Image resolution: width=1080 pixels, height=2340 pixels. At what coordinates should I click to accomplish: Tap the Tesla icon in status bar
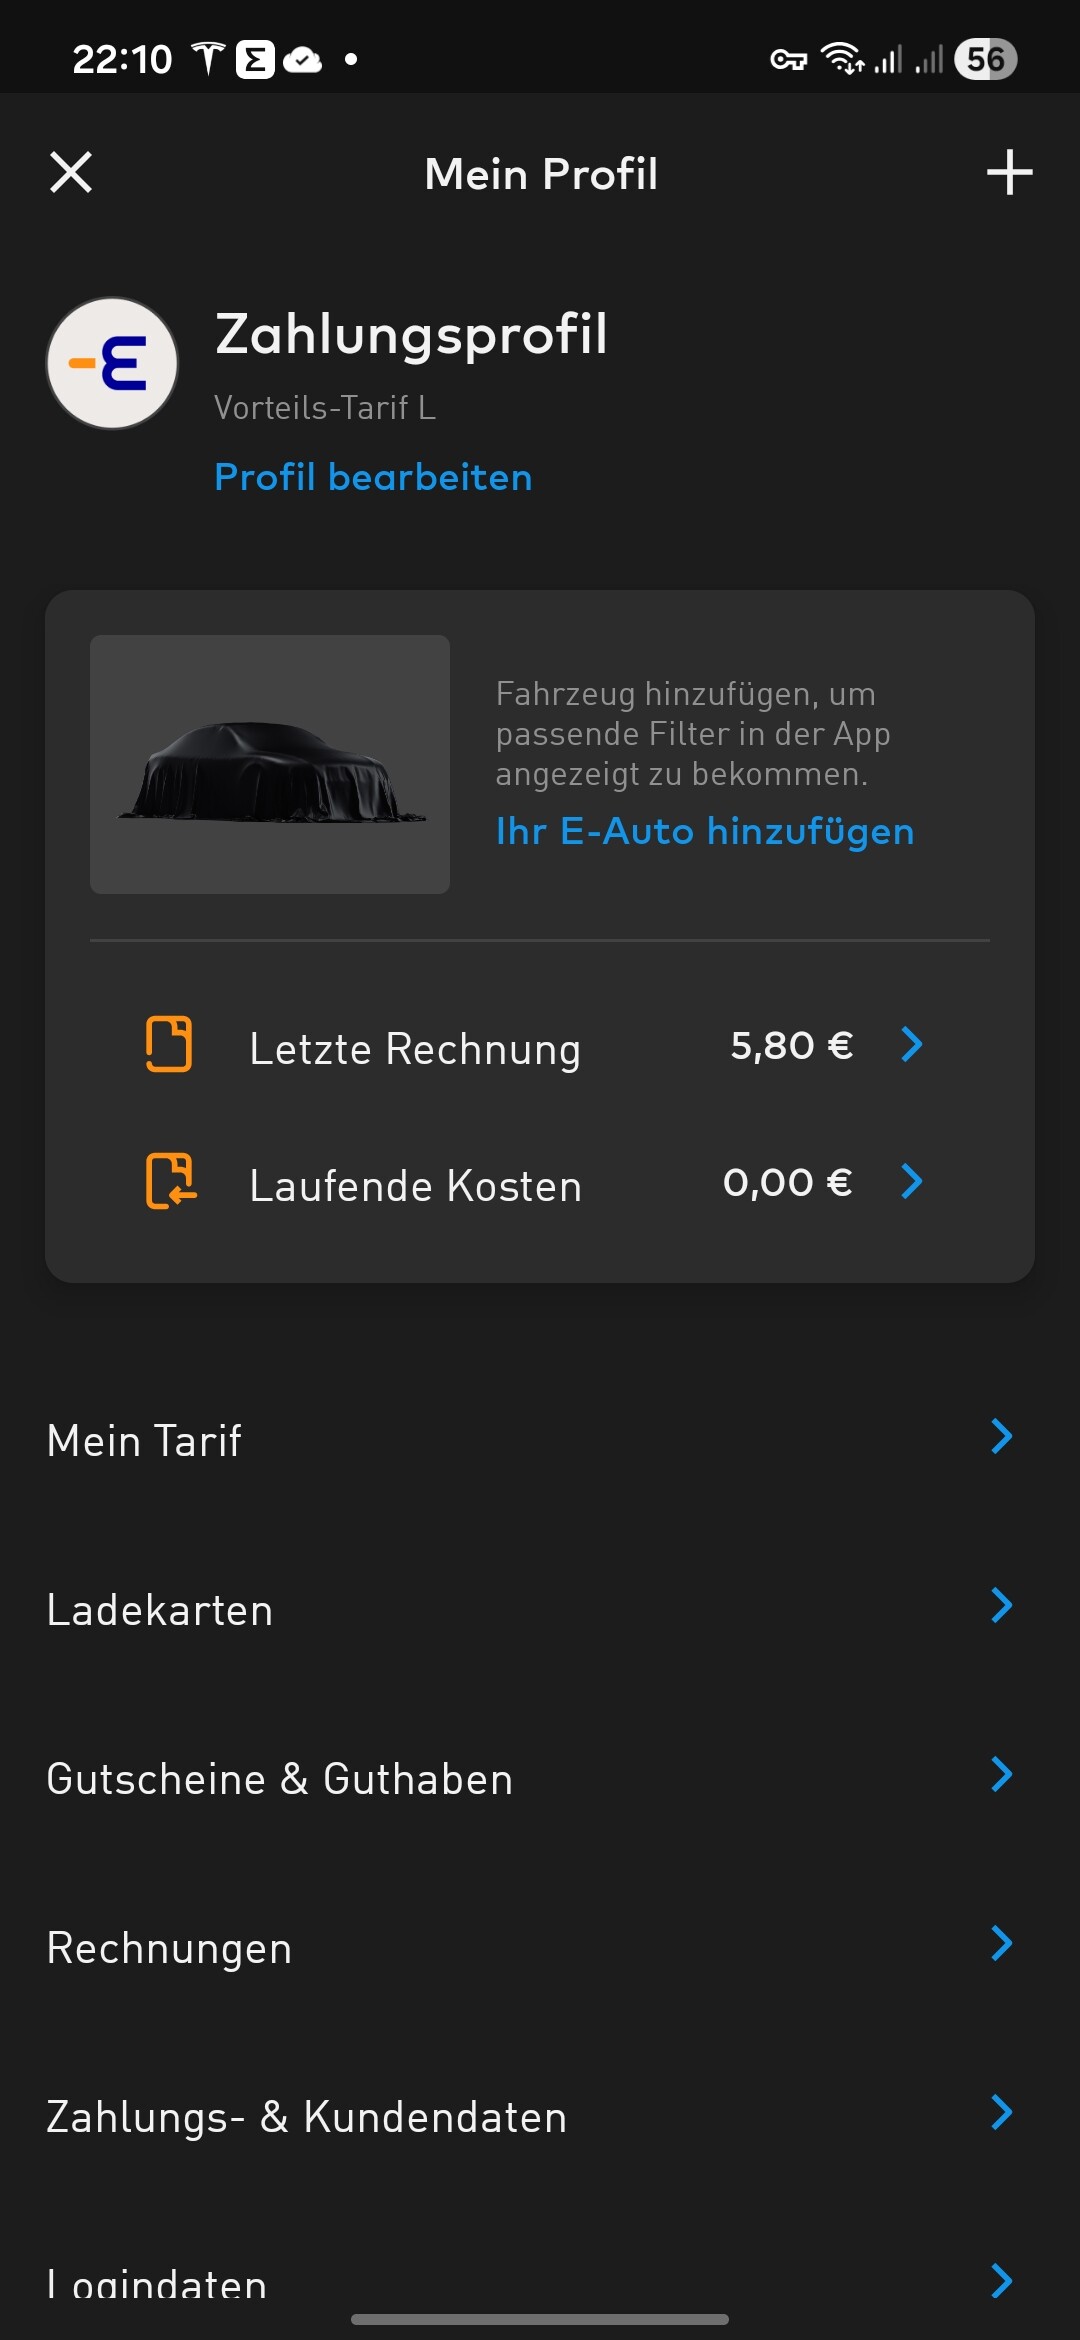pos(208,60)
